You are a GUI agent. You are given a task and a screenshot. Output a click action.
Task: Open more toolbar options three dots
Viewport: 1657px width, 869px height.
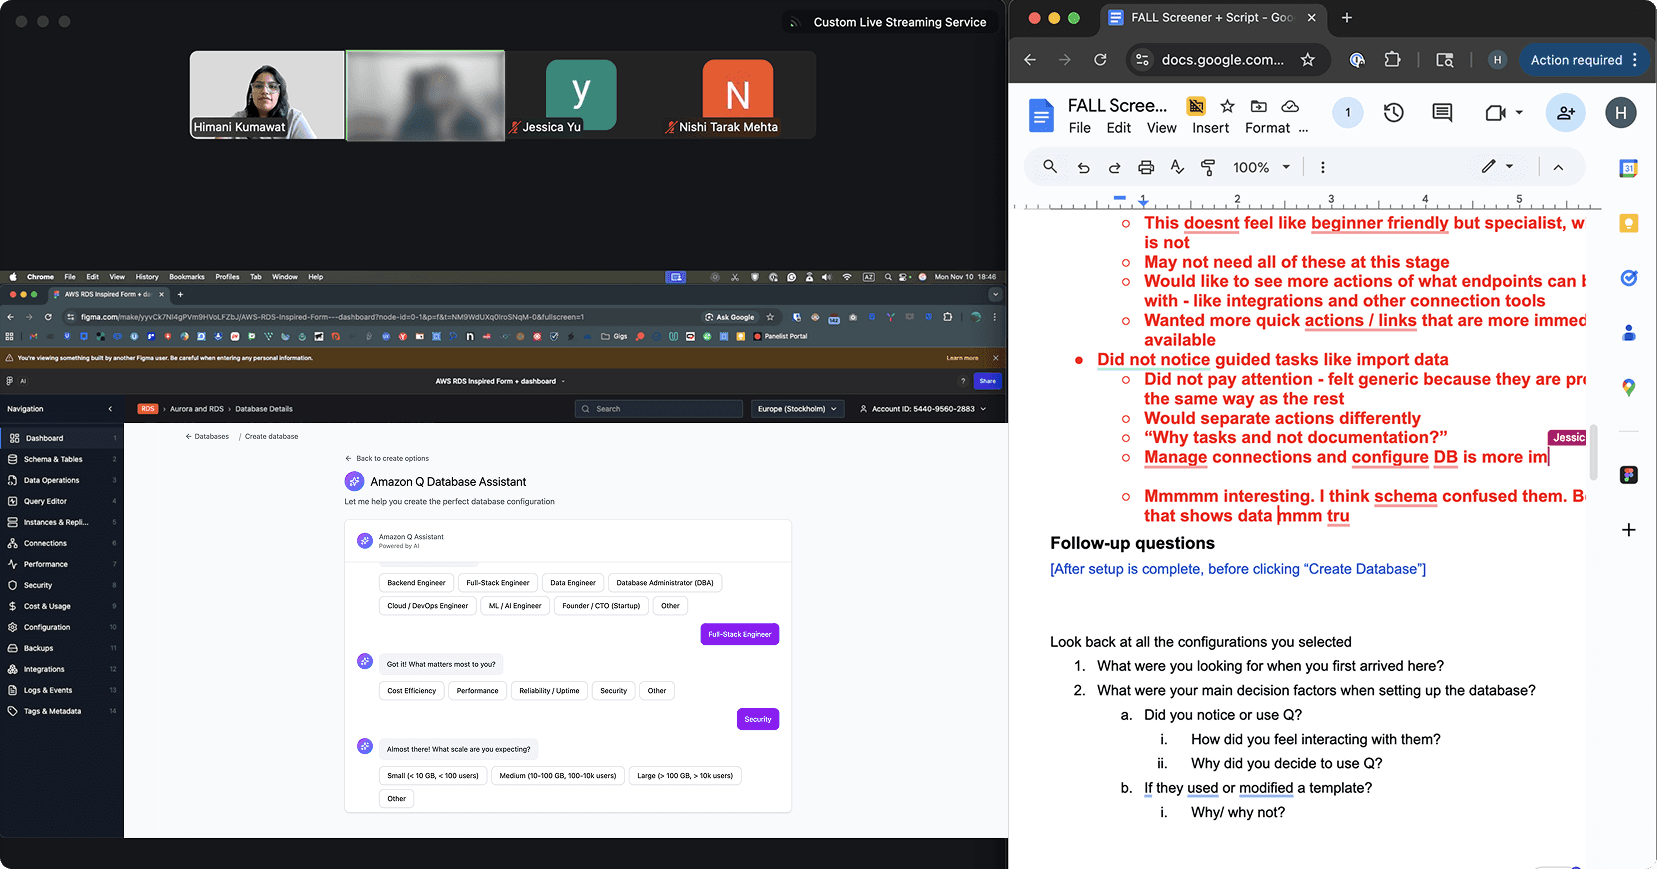tap(1323, 168)
